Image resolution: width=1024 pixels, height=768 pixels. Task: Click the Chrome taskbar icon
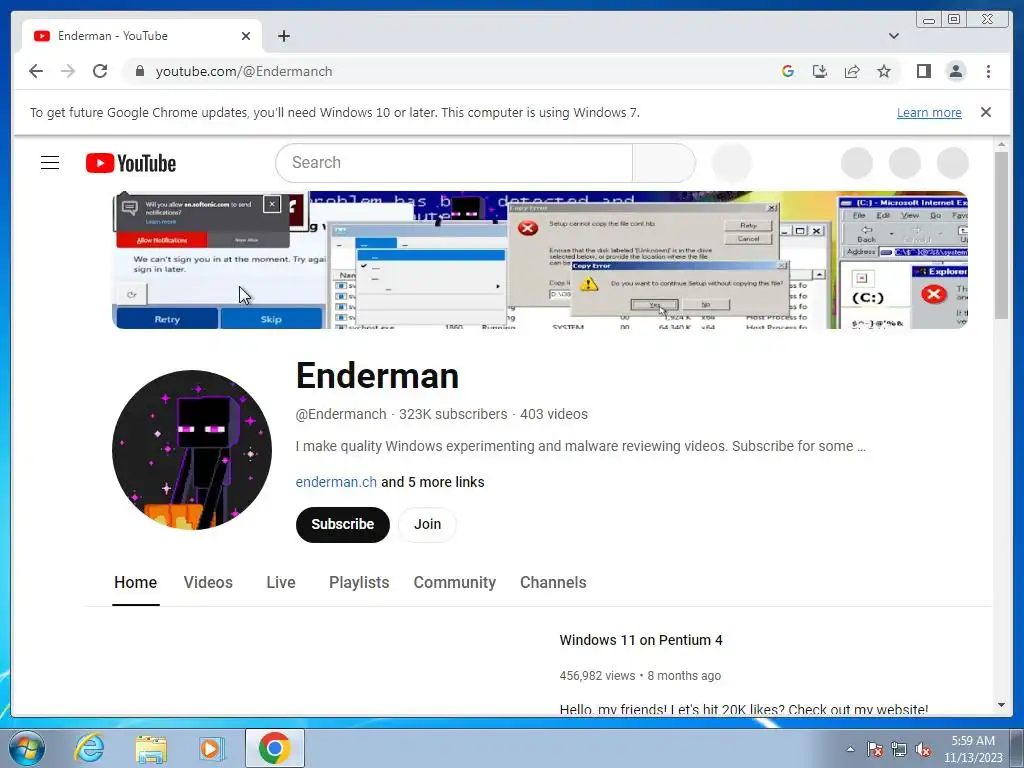coord(274,748)
